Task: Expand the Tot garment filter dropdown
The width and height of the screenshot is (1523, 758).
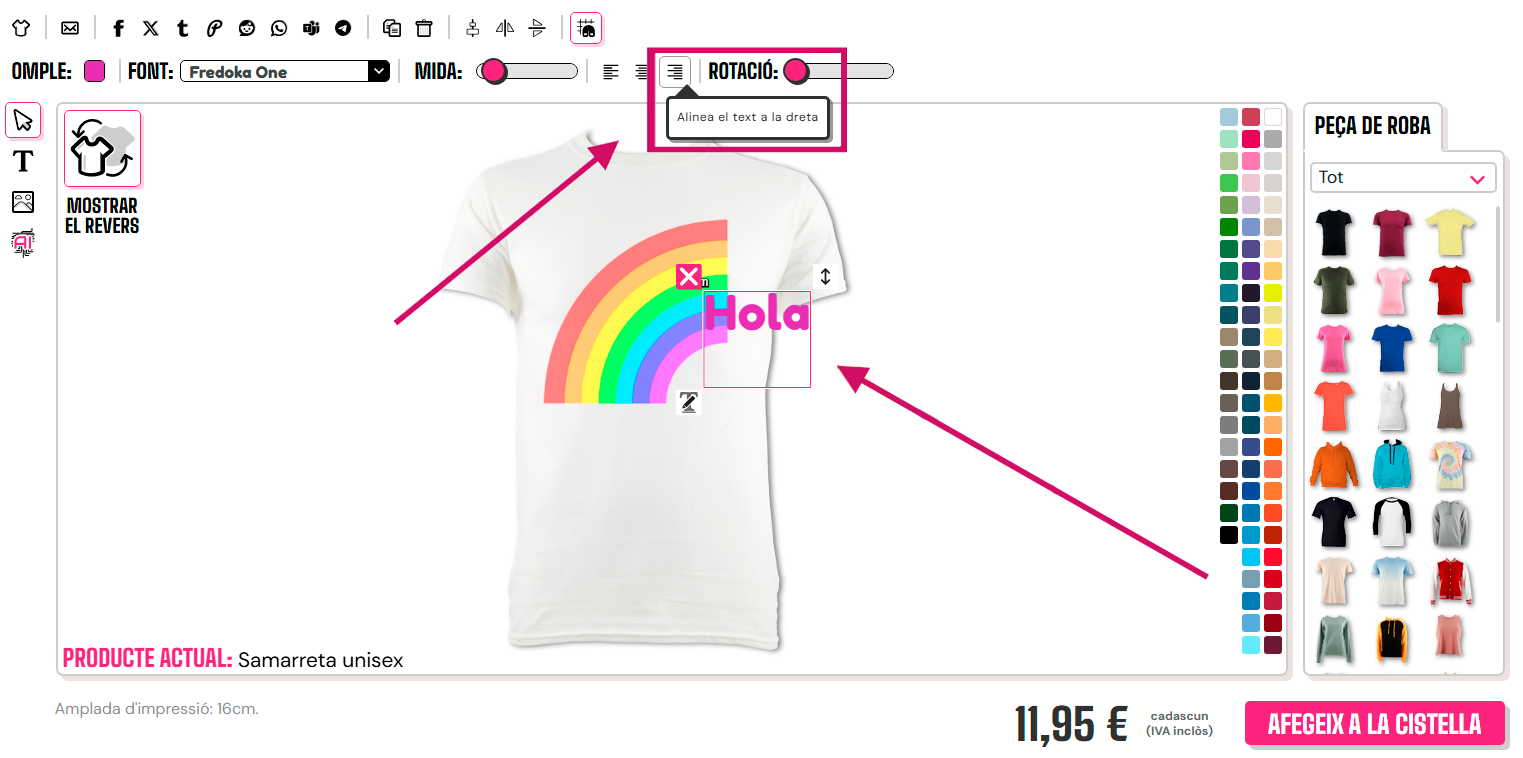Action: pos(1403,178)
